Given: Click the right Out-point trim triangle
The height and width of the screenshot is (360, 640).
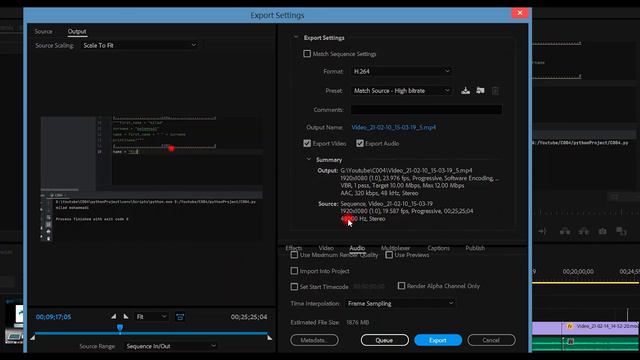Looking at the screenshot, I should (x=269, y=338).
